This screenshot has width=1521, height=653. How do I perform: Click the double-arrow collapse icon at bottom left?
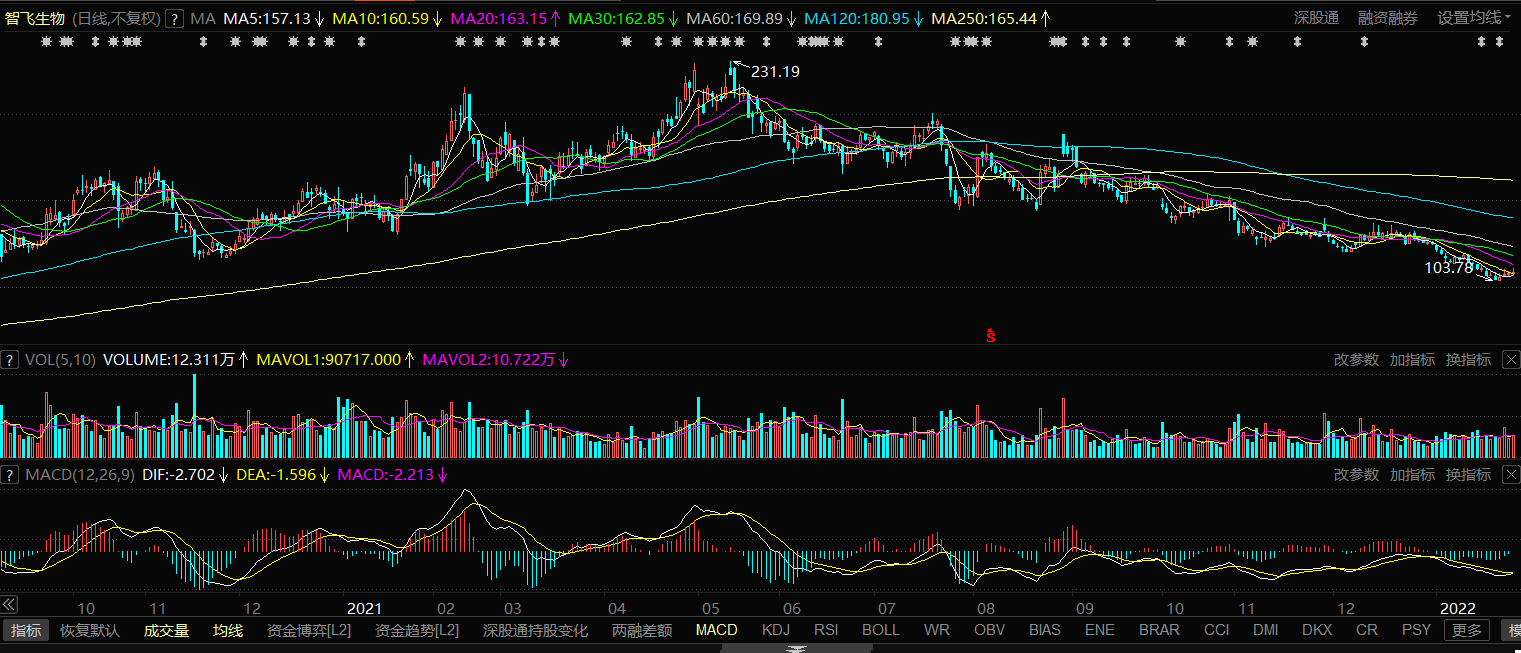point(9,605)
